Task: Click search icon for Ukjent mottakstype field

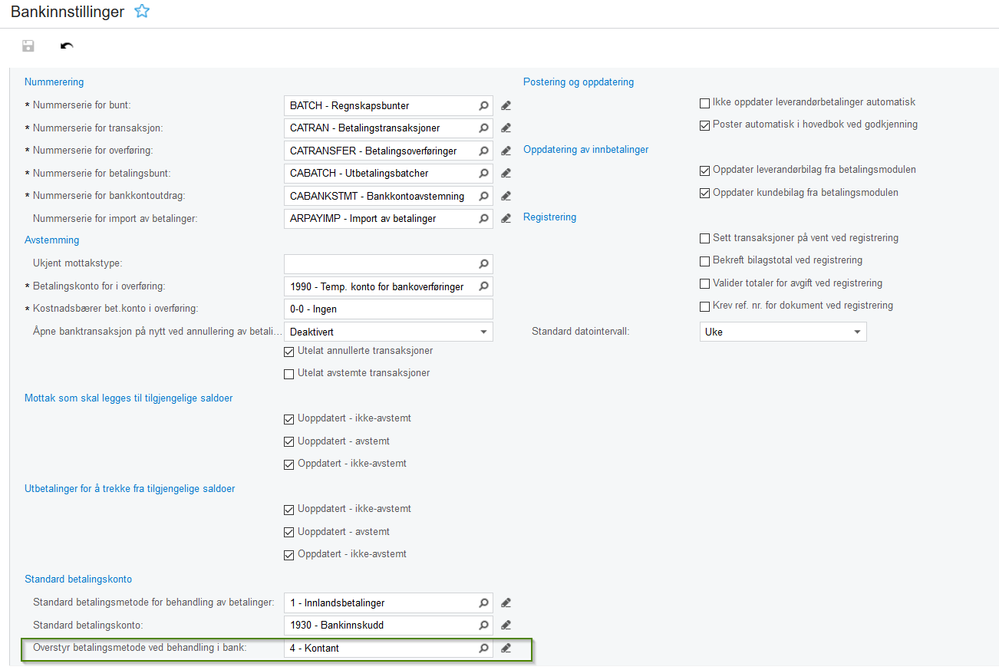Action: tap(484, 264)
